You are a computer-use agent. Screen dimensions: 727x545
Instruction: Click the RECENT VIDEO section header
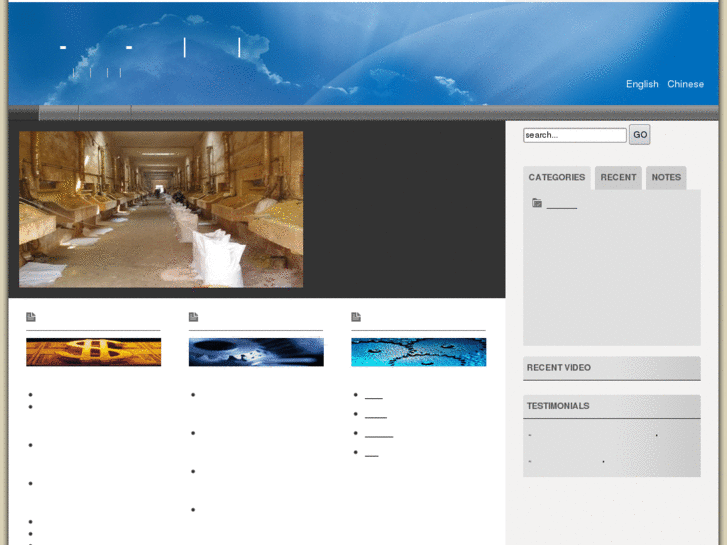pos(612,368)
